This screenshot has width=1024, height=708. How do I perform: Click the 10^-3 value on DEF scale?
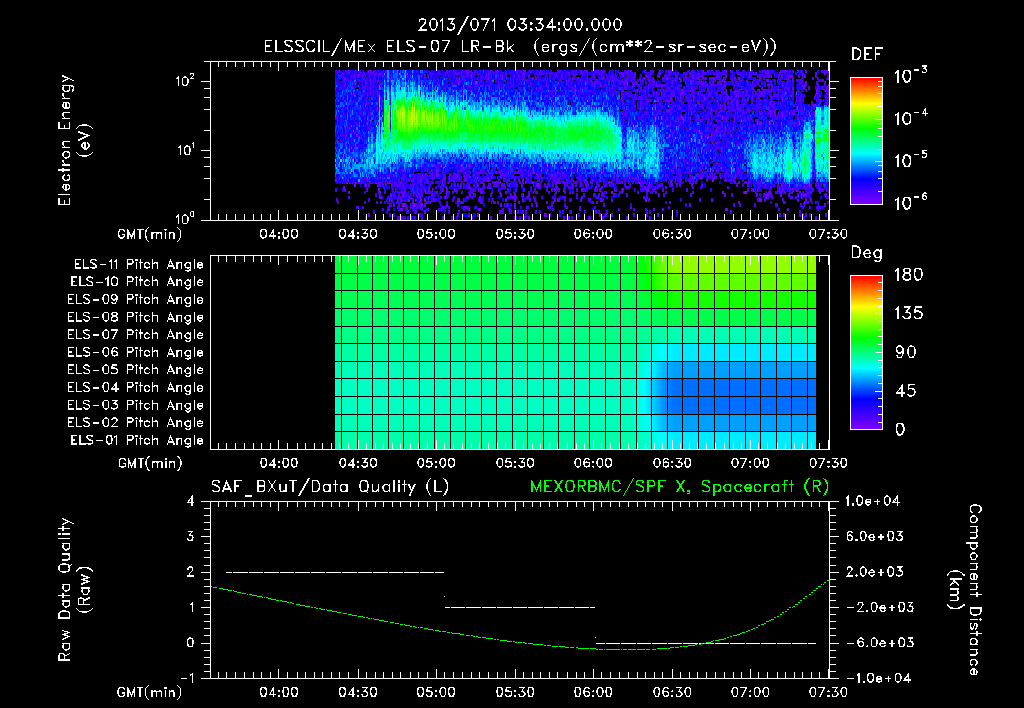coord(910,76)
